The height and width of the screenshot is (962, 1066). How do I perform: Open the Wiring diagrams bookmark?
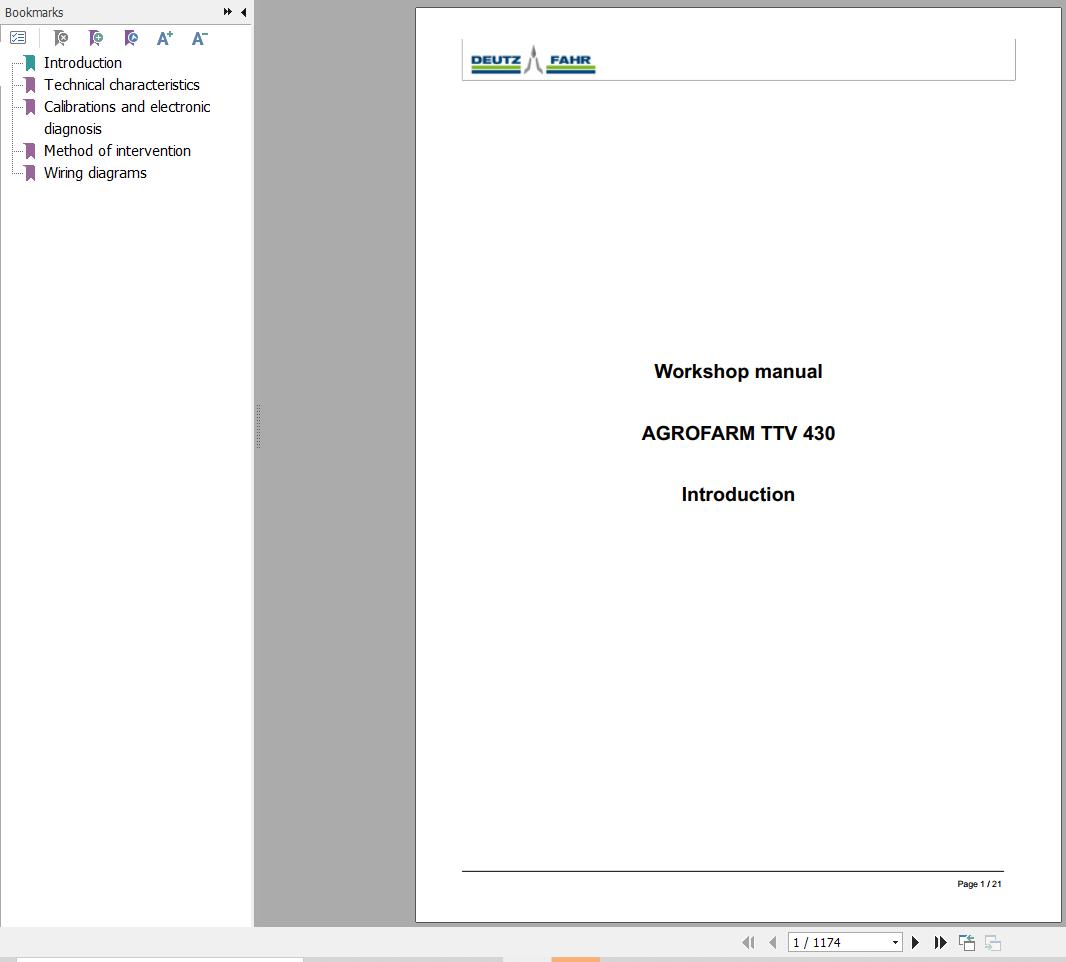pyautogui.click(x=95, y=173)
